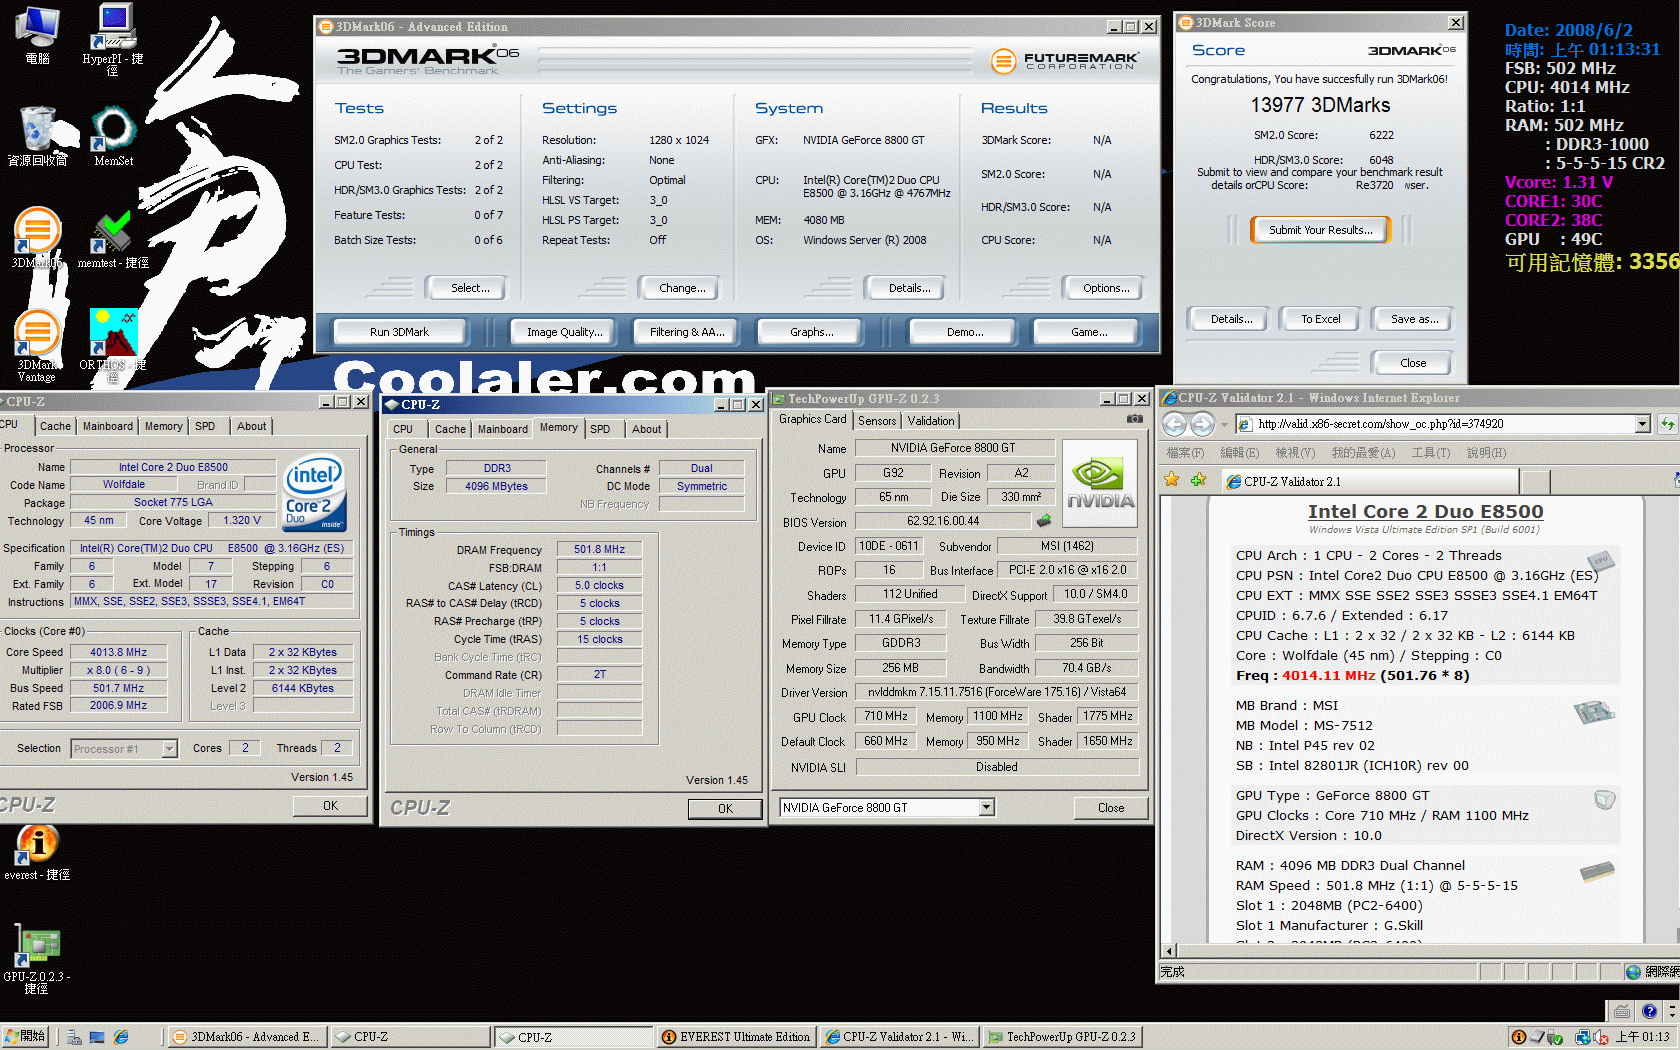
Task: Open the Favorites Center star icon
Action: [1172, 480]
